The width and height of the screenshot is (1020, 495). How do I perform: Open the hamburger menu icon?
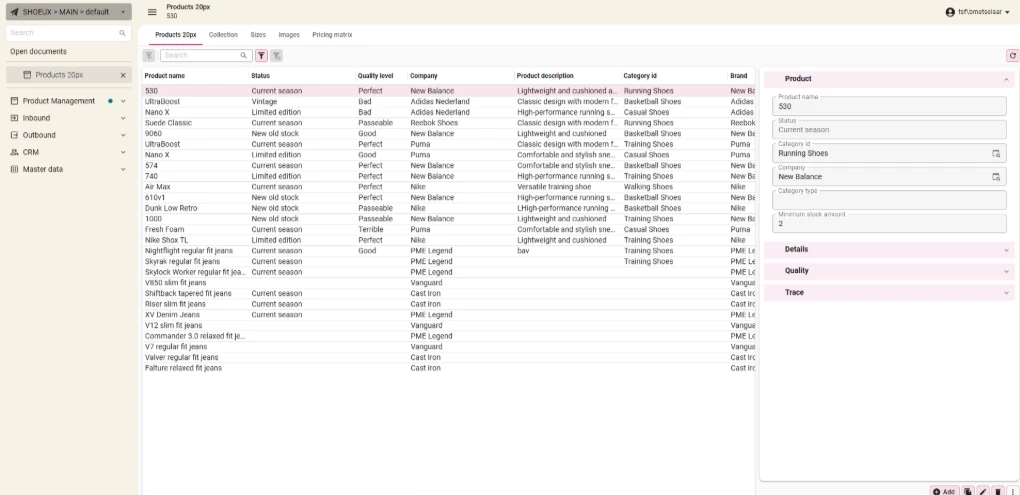tap(152, 12)
